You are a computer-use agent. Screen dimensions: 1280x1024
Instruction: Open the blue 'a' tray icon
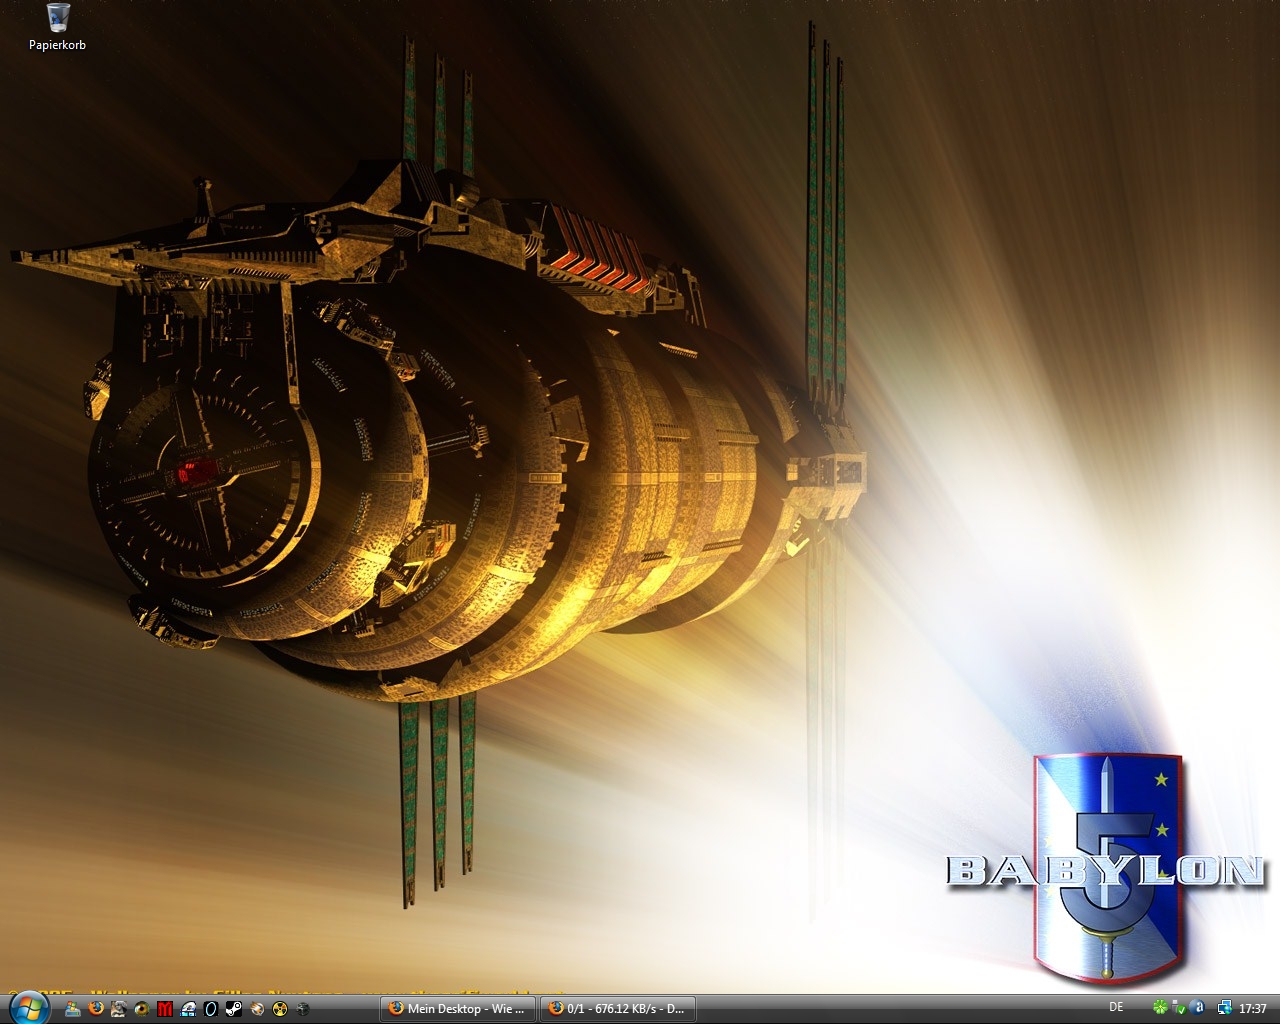(x=1198, y=1008)
